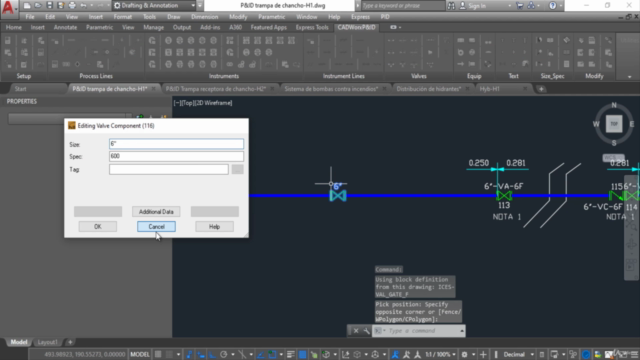
Task: Switch to the Layout1 tab
Action: pyautogui.click(x=47, y=342)
